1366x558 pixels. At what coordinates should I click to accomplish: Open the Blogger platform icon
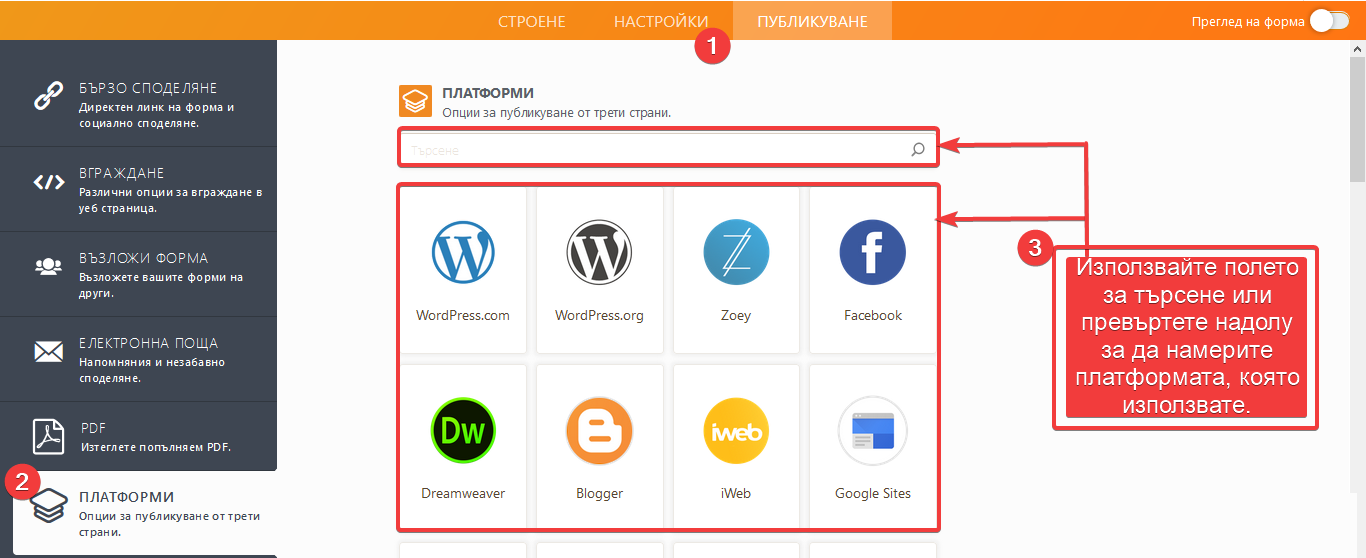[600, 430]
